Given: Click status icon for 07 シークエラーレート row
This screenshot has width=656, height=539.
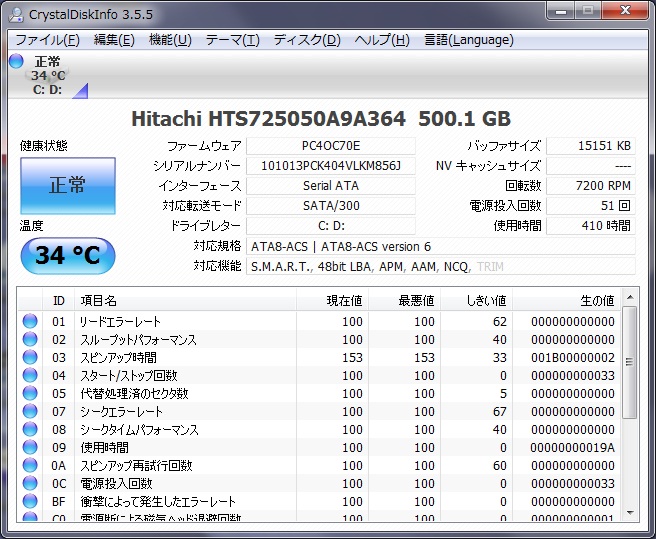Looking at the screenshot, I should [x=30, y=412].
